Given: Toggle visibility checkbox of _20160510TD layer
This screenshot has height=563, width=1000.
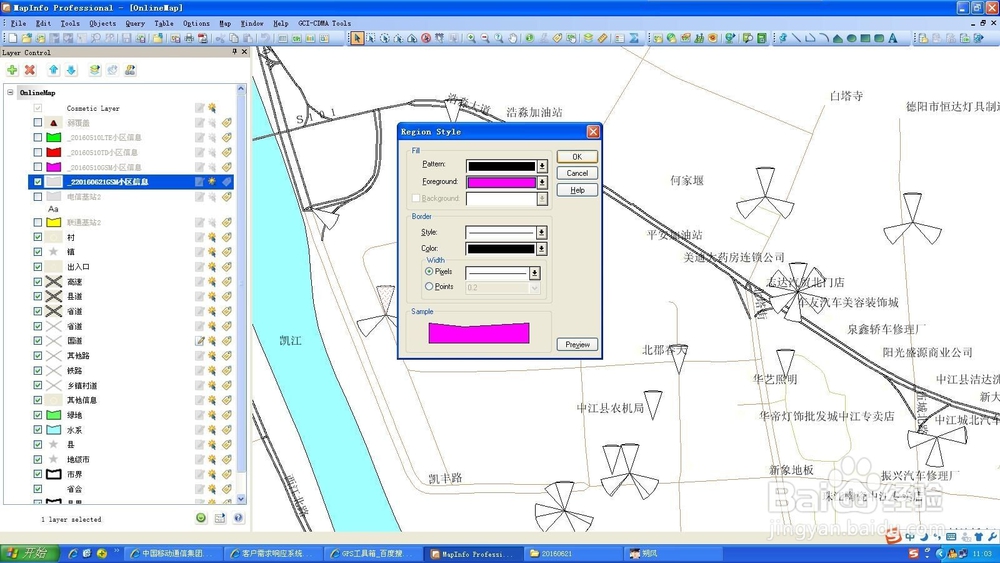Looking at the screenshot, I should click(x=38, y=152).
